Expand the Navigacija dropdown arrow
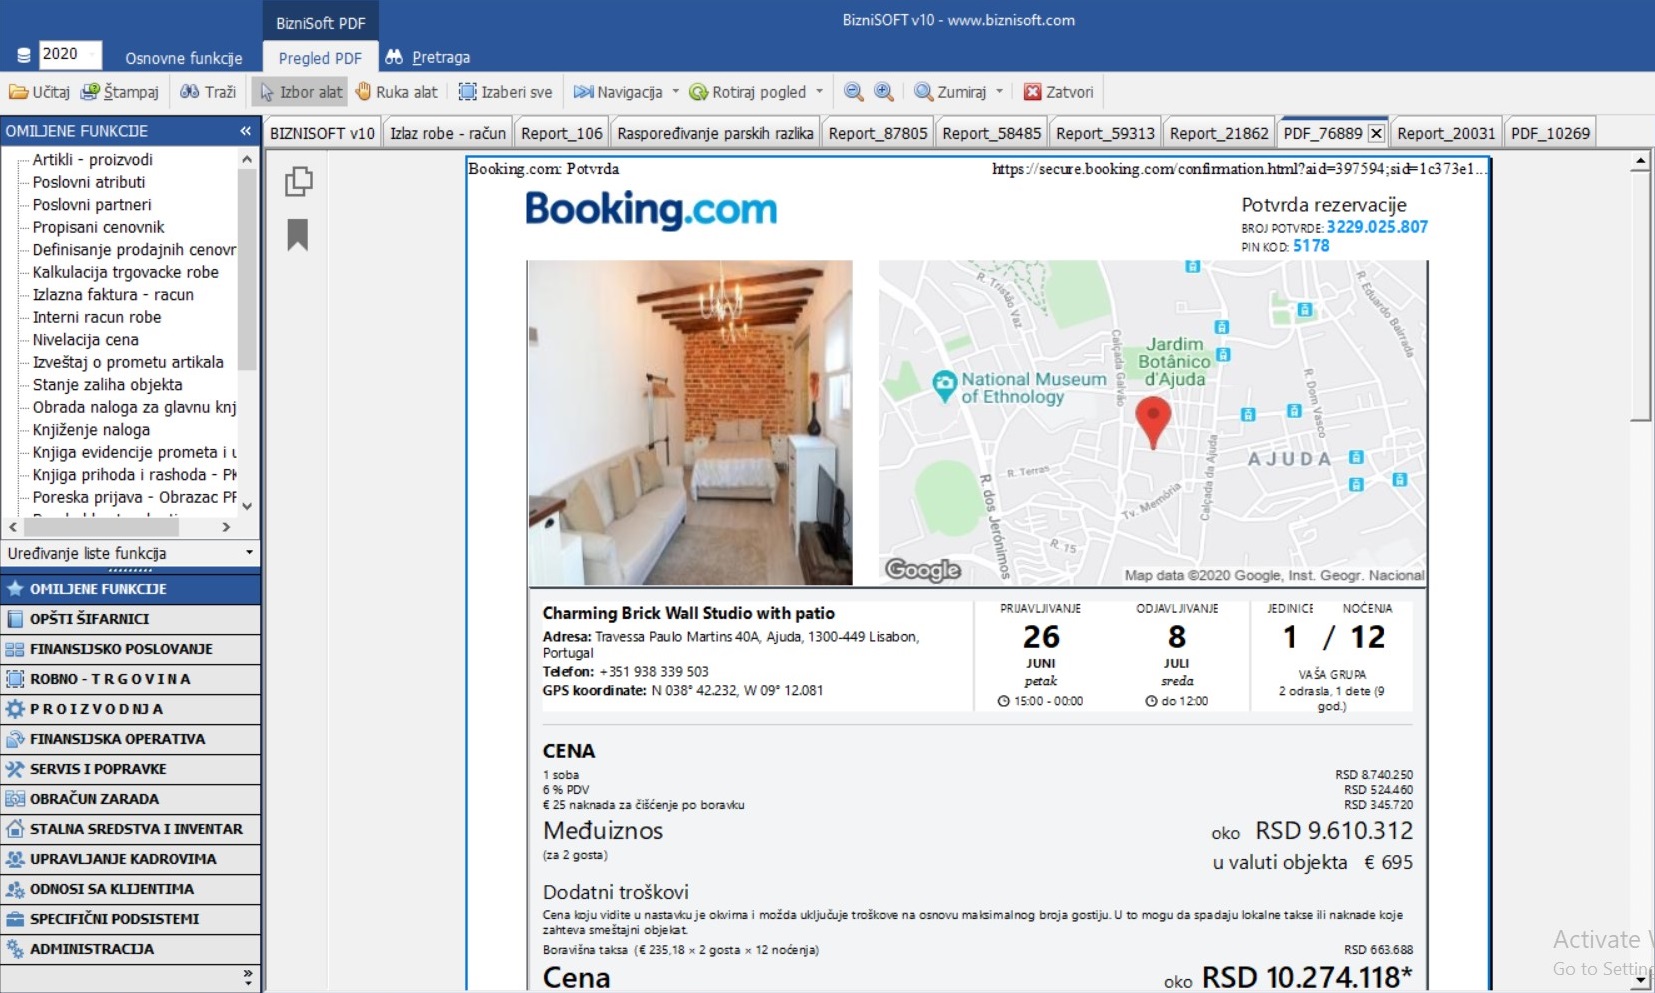The image size is (1655, 993). point(675,92)
